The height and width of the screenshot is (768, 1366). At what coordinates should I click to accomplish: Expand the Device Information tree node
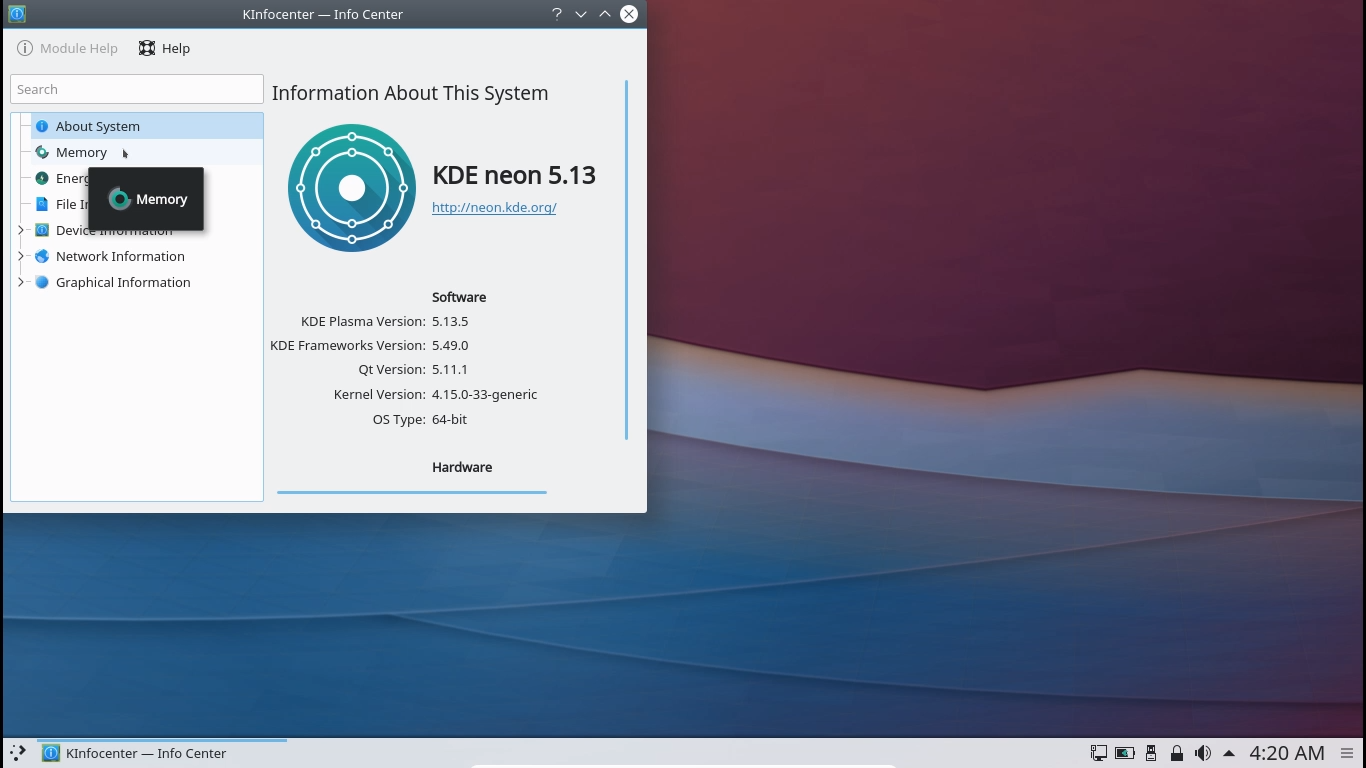(21, 230)
